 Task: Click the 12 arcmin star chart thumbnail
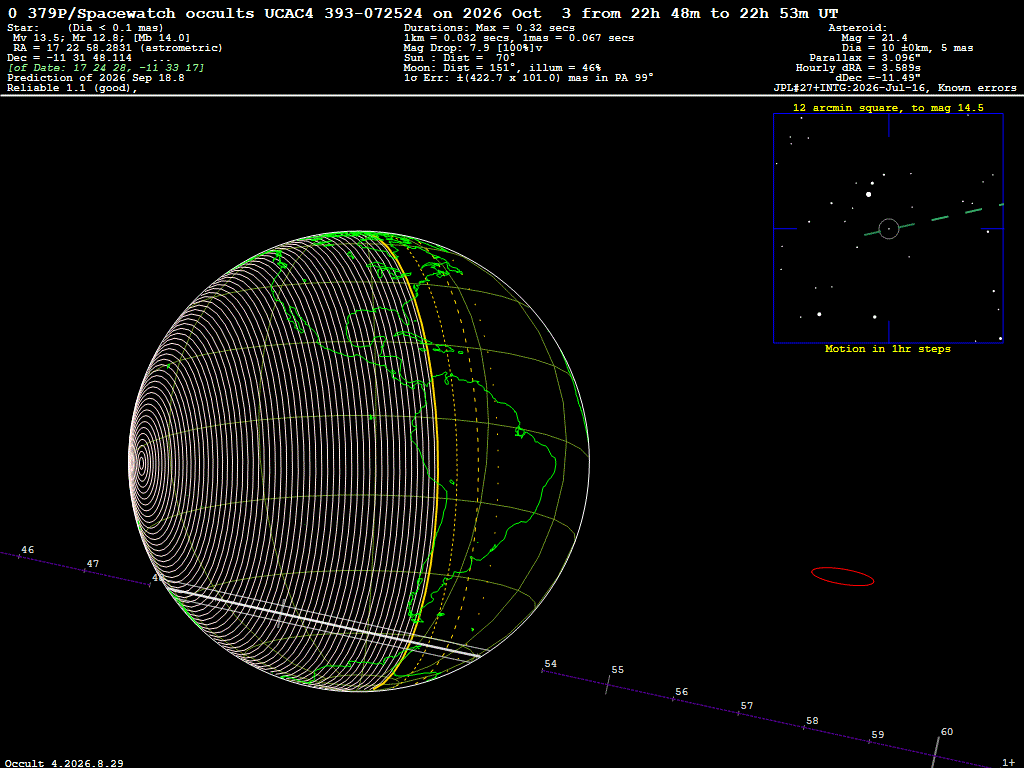click(888, 228)
